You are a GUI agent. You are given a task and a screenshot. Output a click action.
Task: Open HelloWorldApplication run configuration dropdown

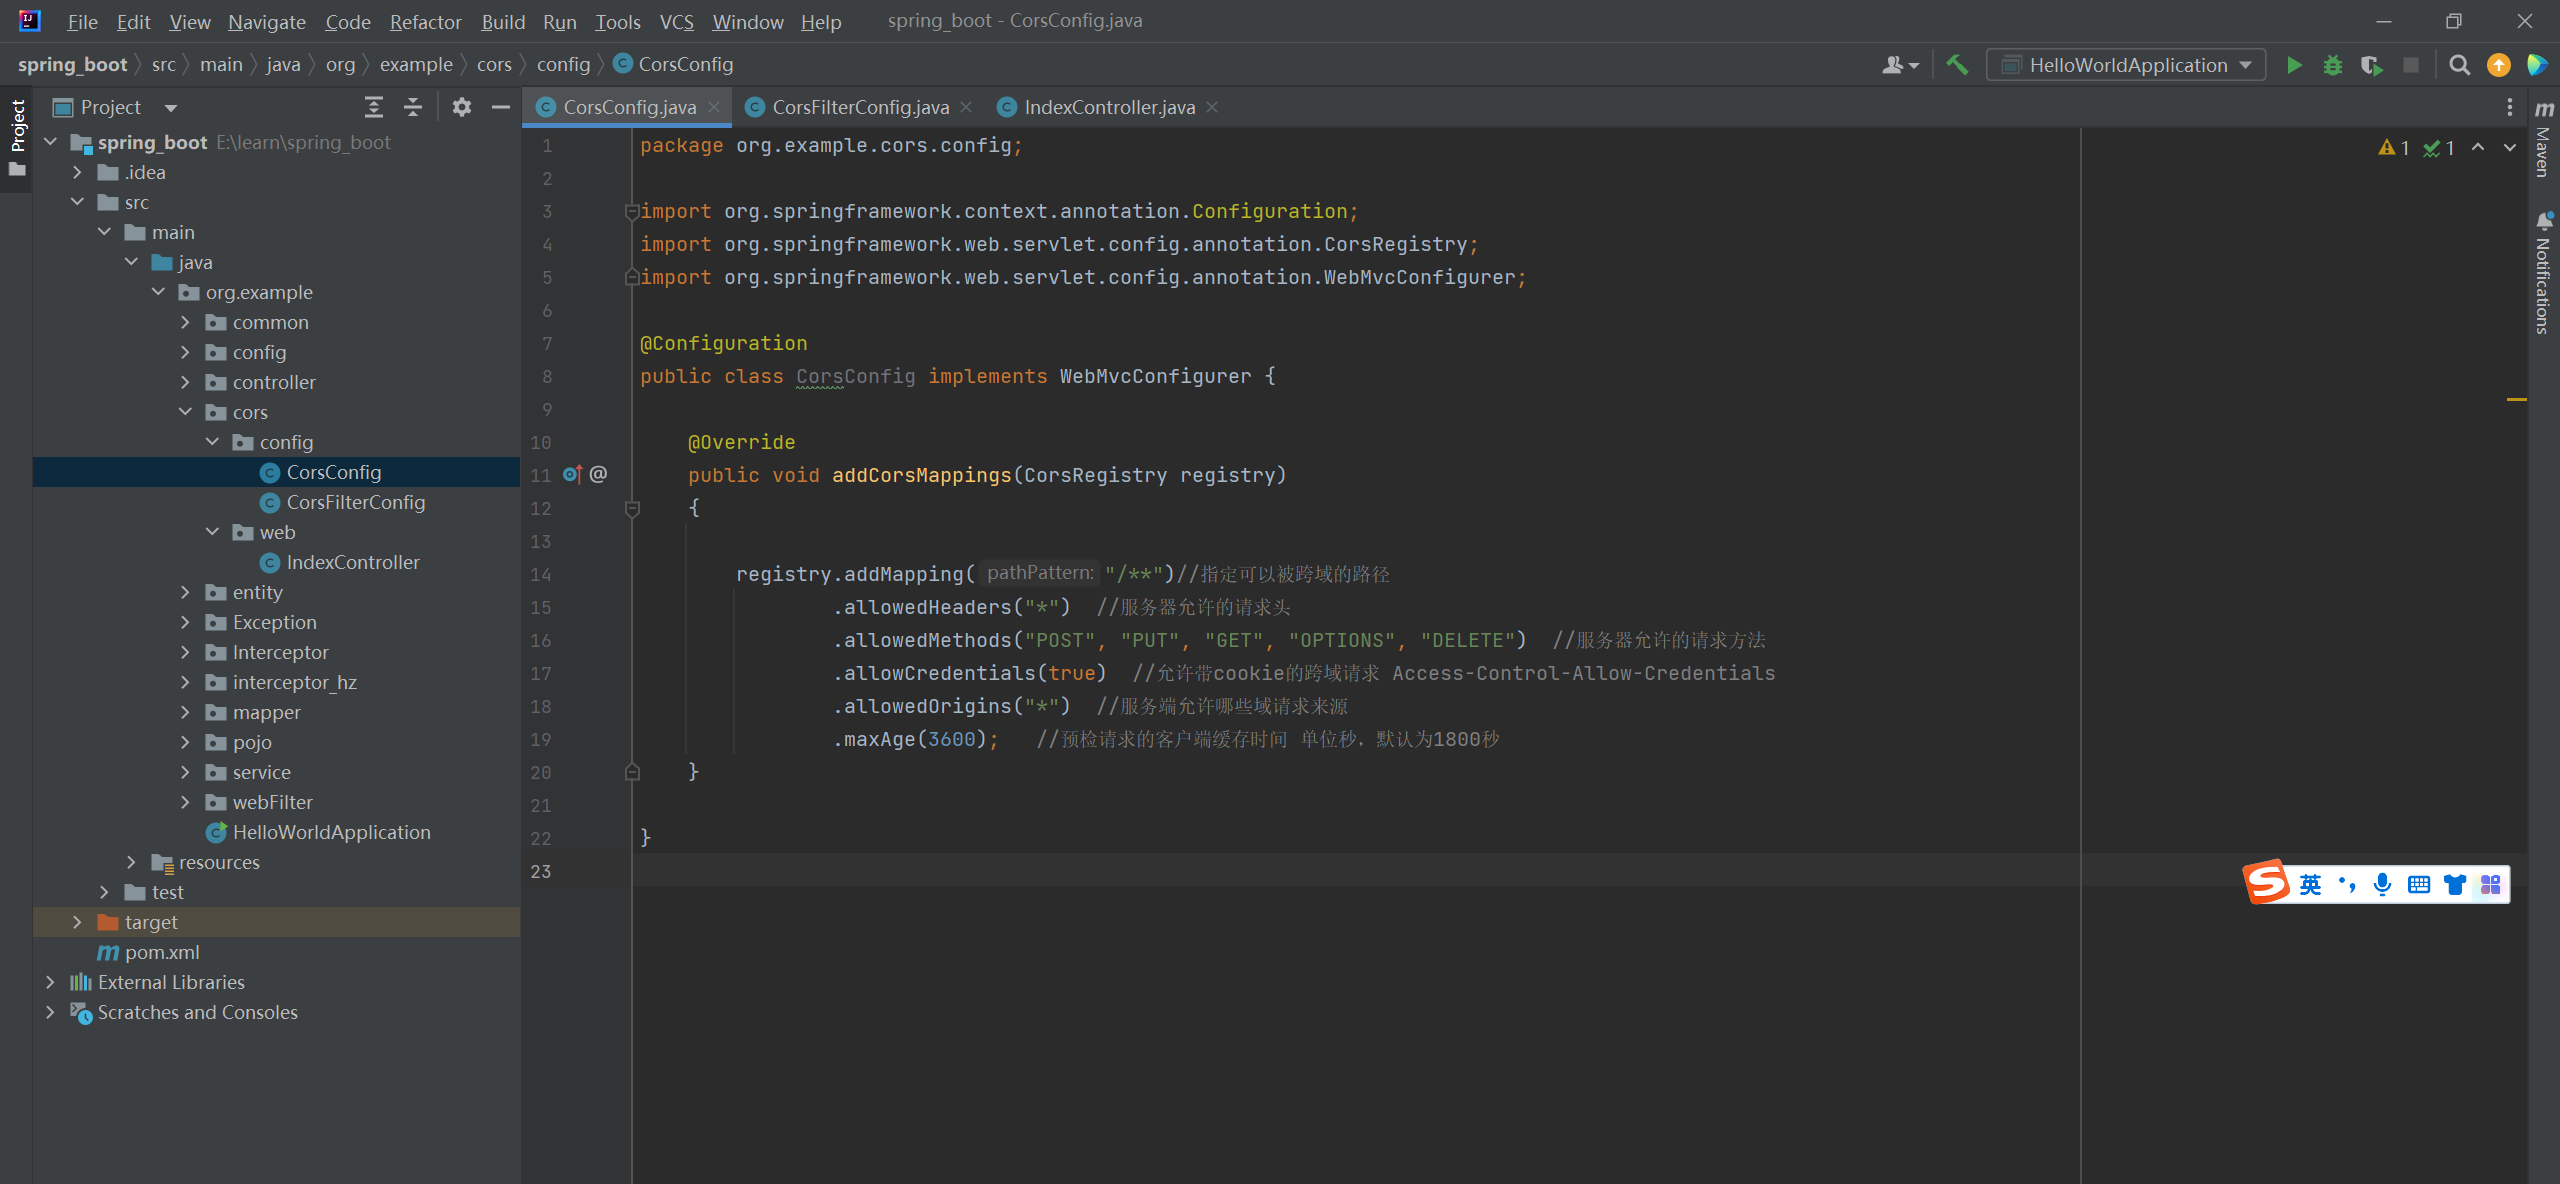(2126, 65)
